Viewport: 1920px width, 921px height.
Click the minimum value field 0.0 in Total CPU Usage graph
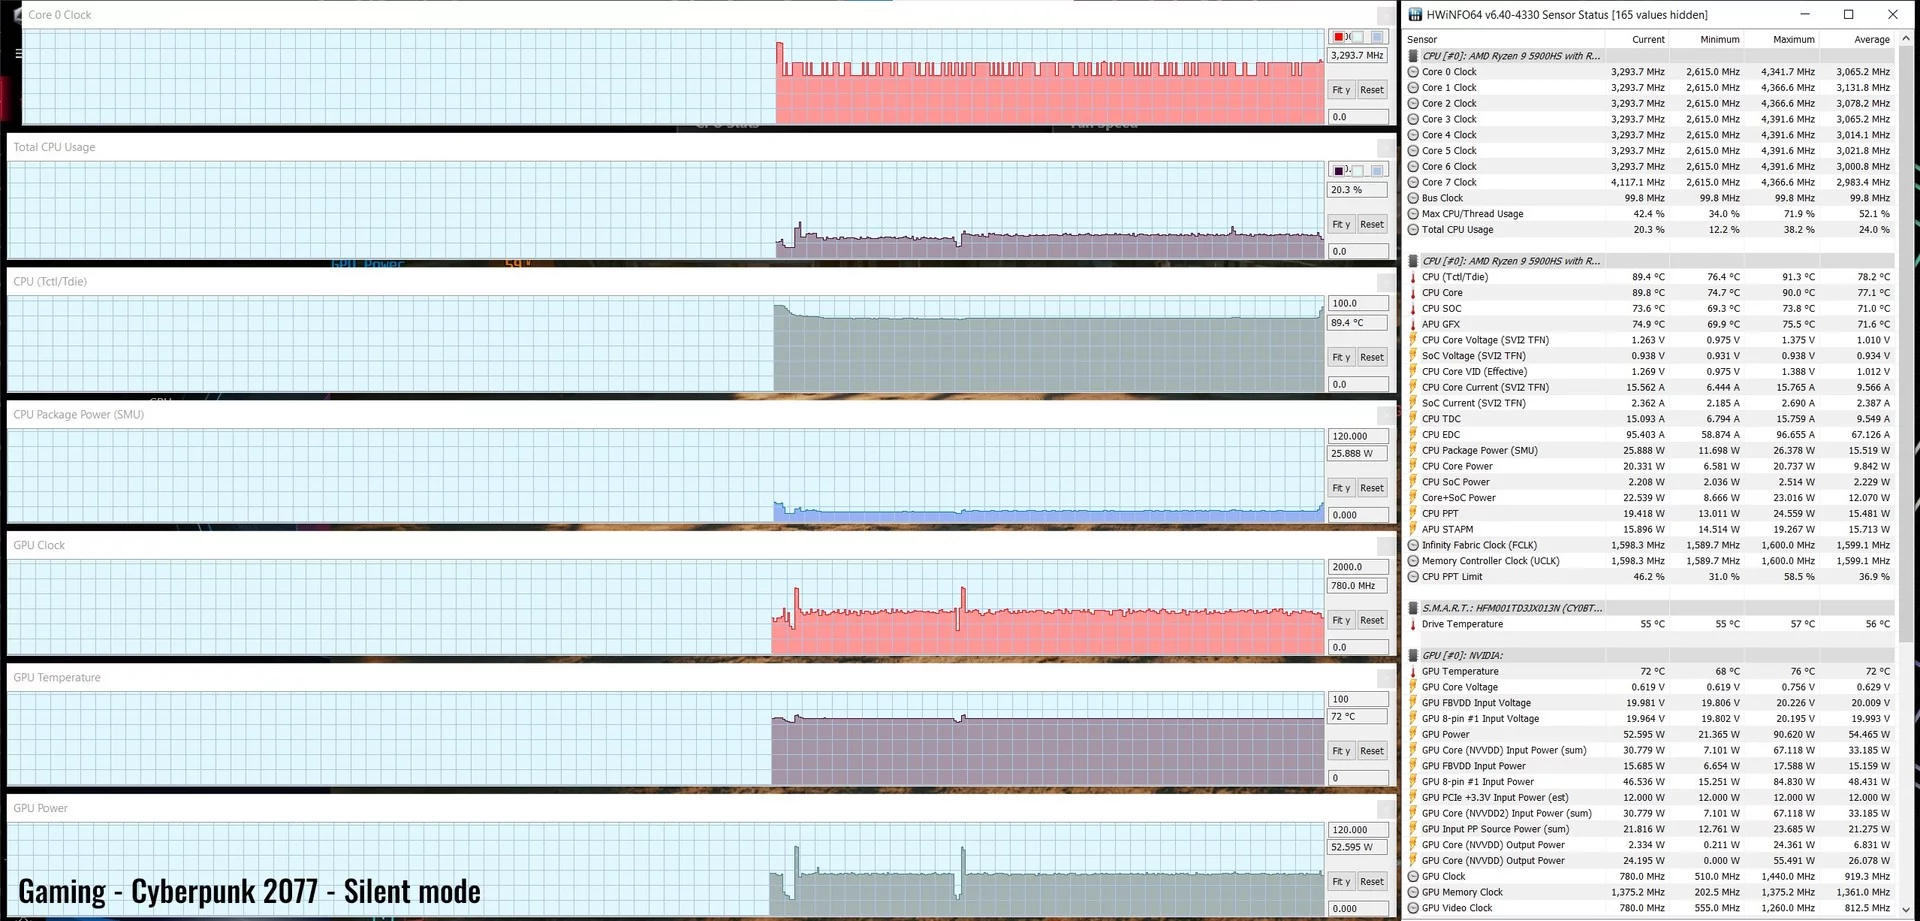pyautogui.click(x=1358, y=251)
